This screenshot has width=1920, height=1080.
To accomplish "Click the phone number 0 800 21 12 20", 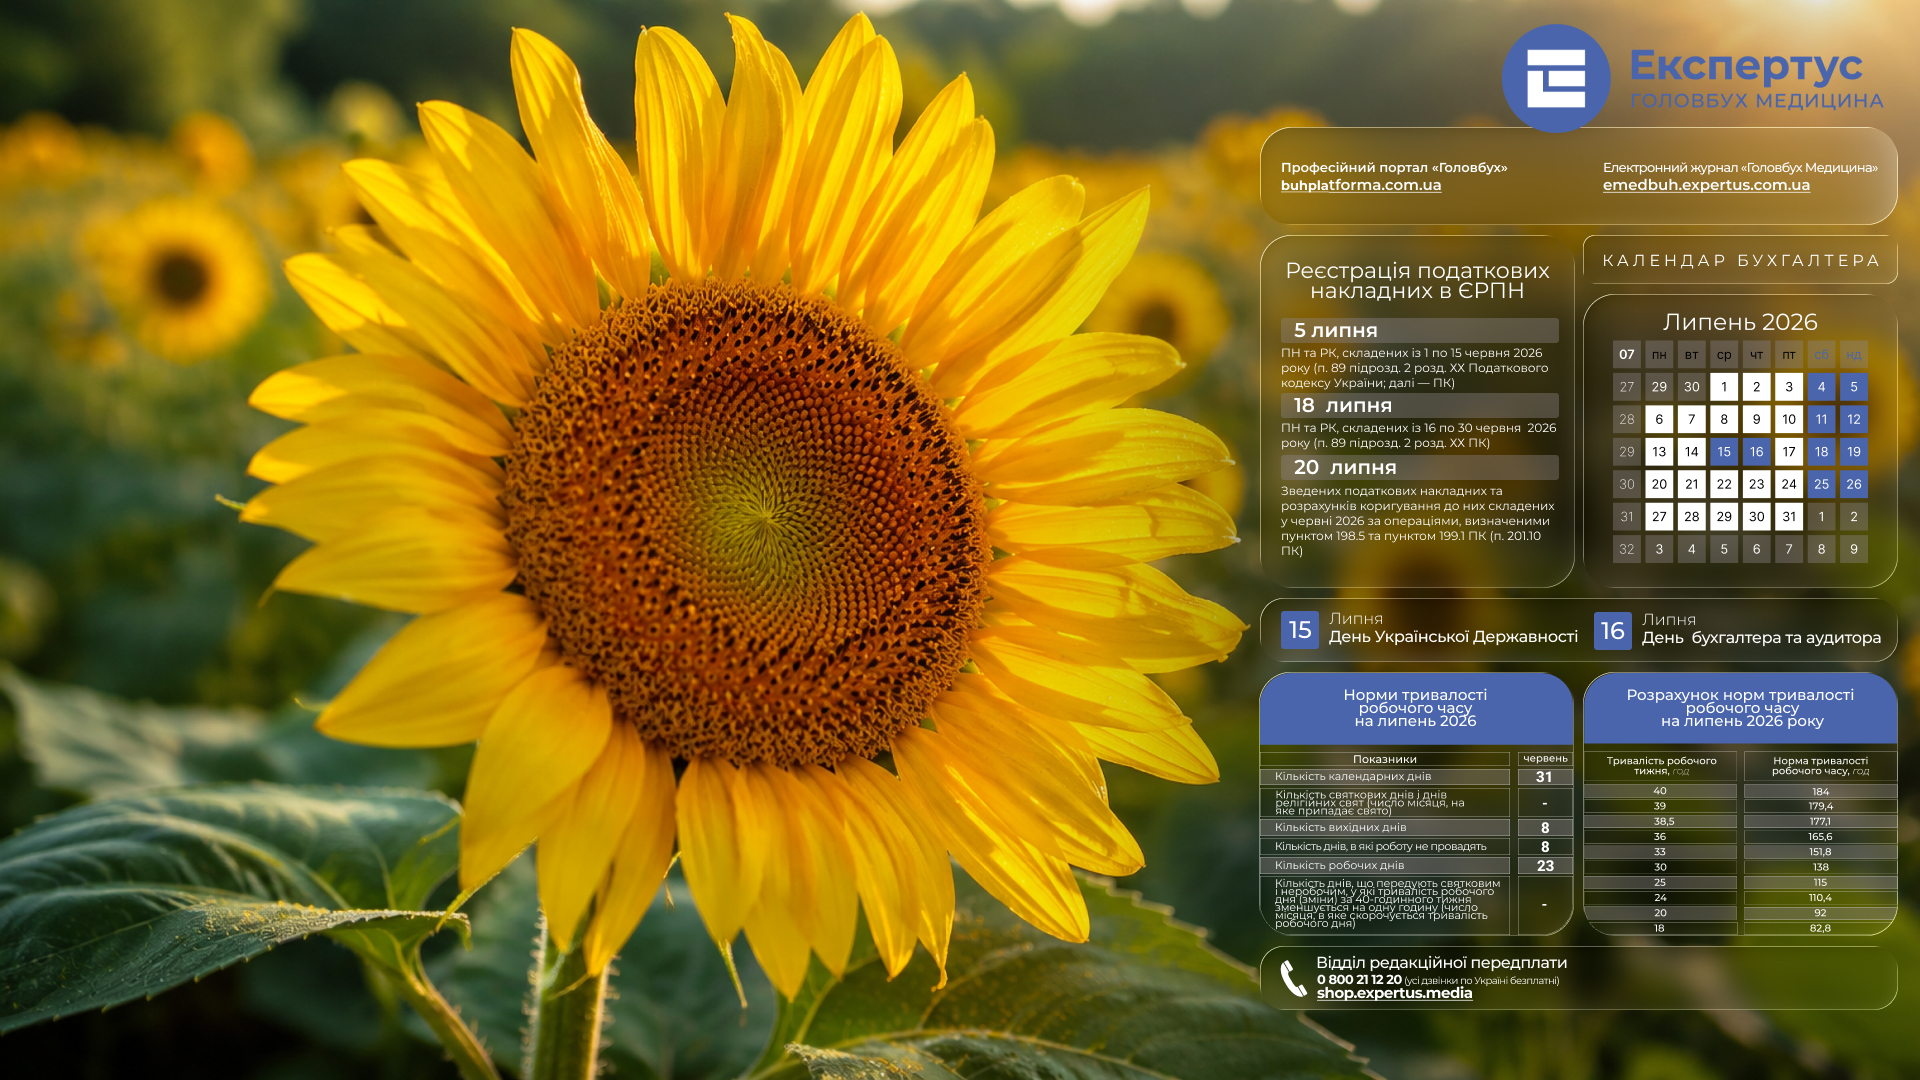I will [1359, 980].
